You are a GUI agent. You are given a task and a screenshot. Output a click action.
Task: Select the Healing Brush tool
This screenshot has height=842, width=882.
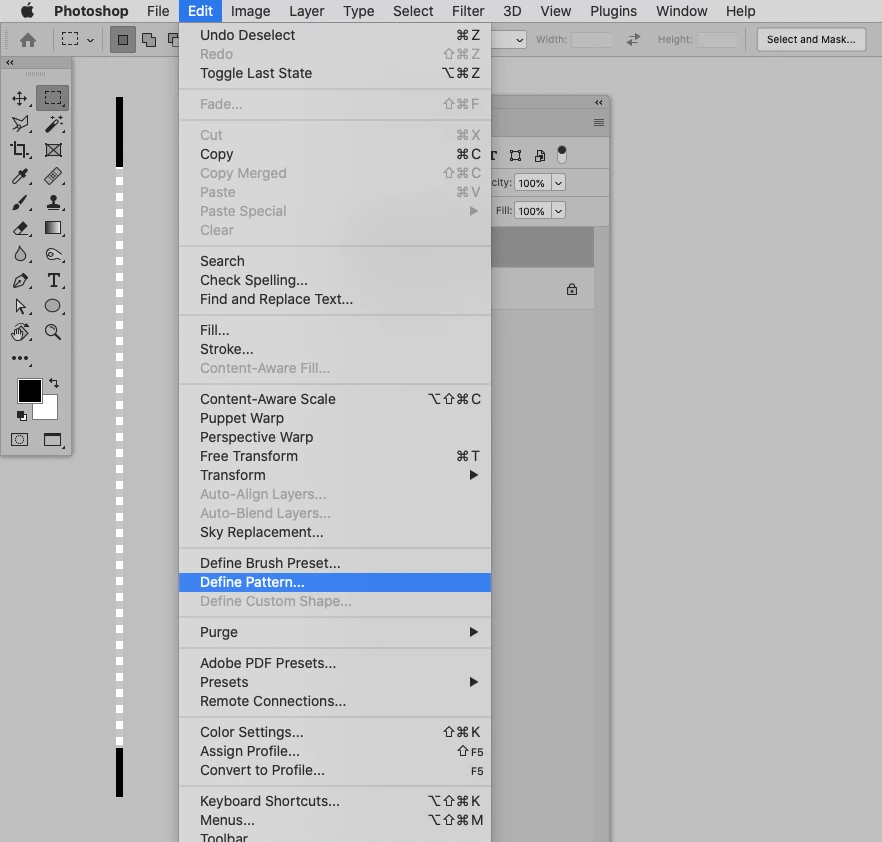53,176
